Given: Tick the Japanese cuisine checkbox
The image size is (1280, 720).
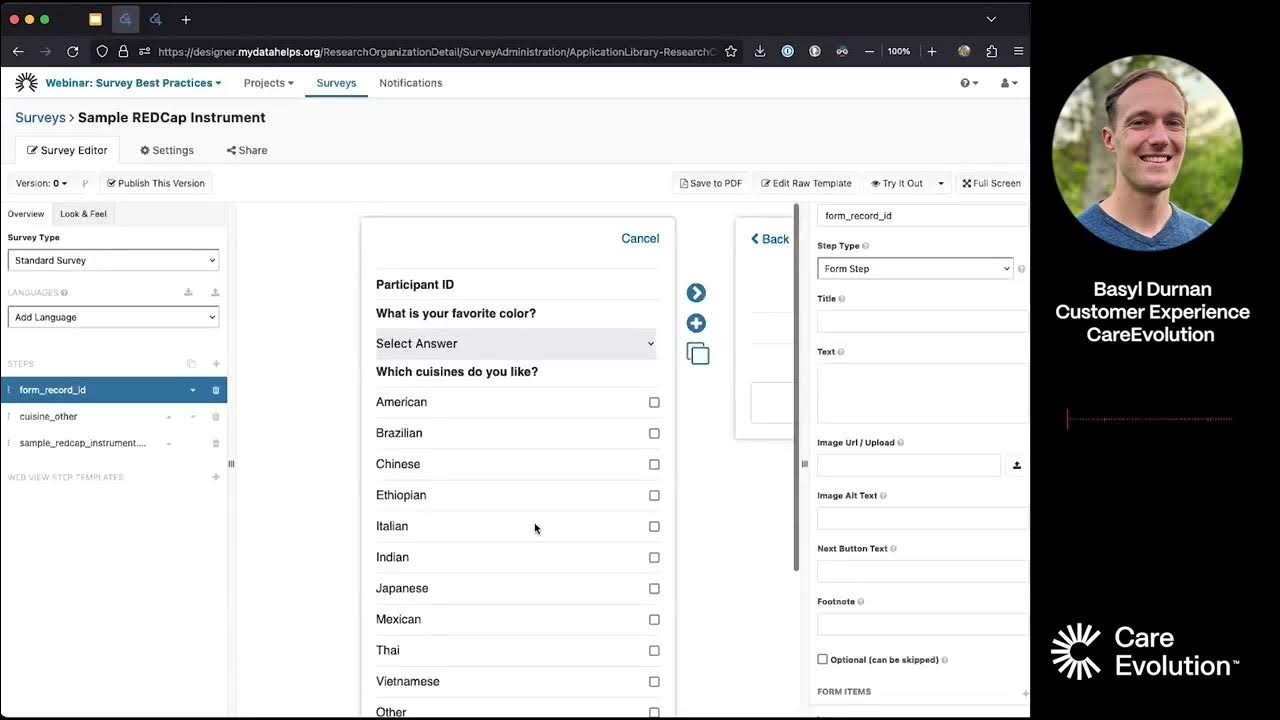Looking at the screenshot, I should [654, 588].
